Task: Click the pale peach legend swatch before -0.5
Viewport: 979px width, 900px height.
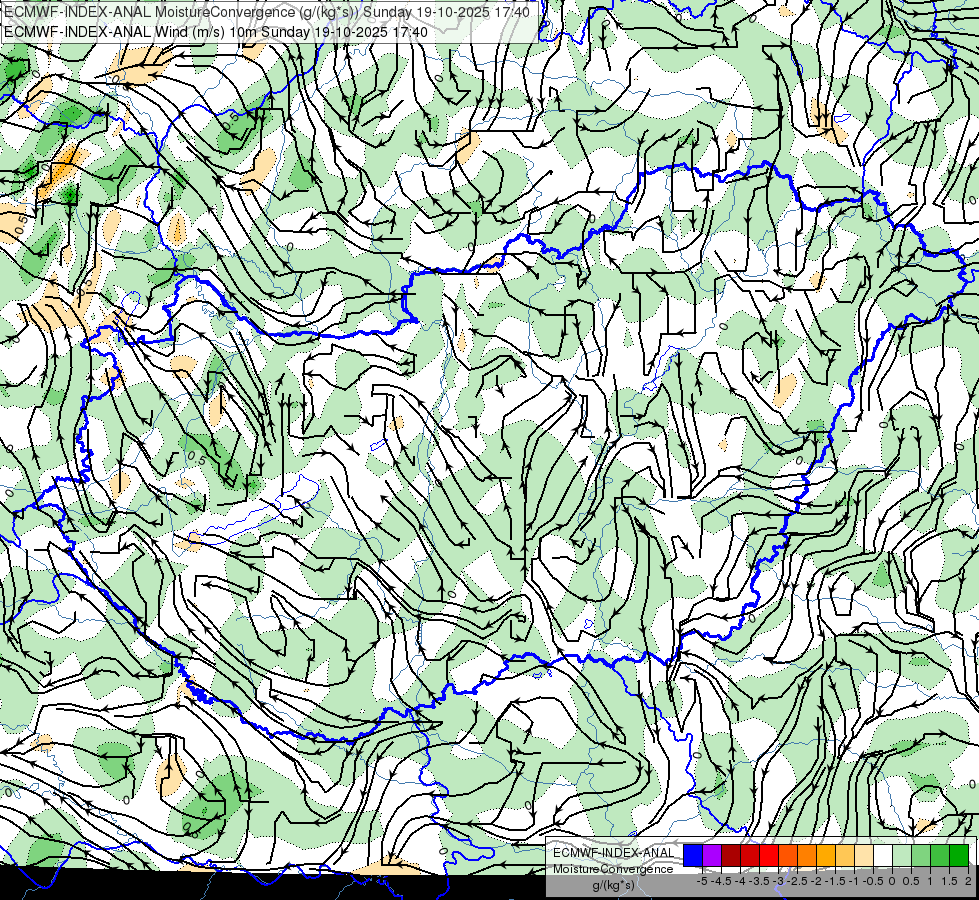Action: click(x=864, y=855)
